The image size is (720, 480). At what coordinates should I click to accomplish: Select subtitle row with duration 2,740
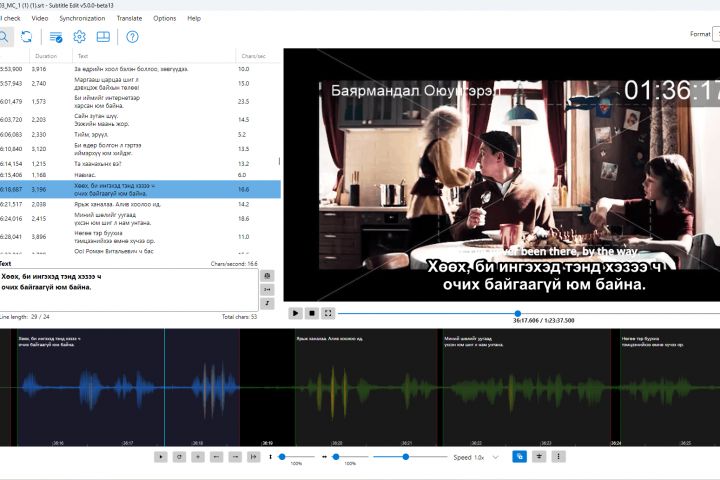click(x=140, y=84)
